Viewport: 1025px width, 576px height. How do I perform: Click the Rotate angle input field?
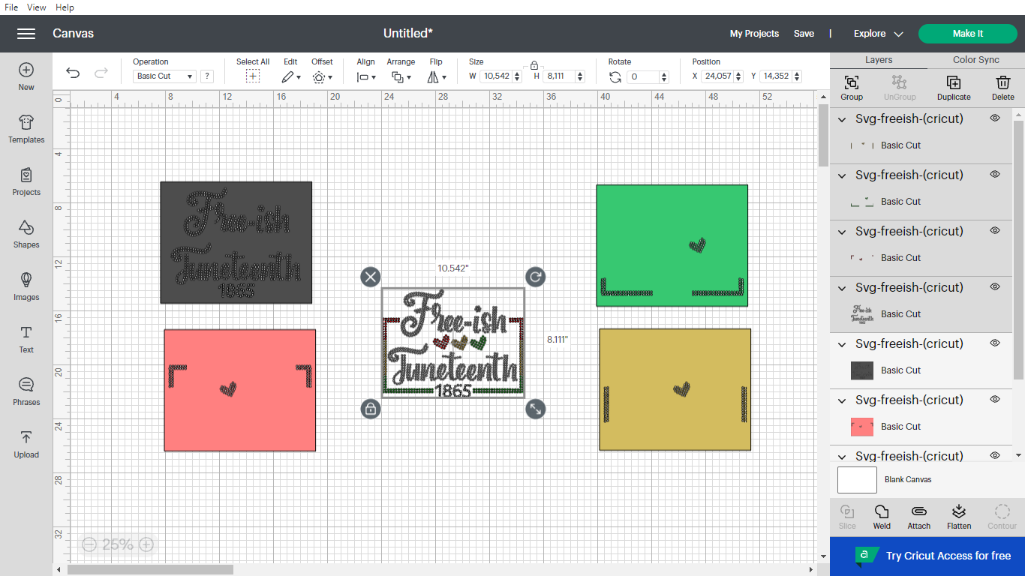(643, 76)
